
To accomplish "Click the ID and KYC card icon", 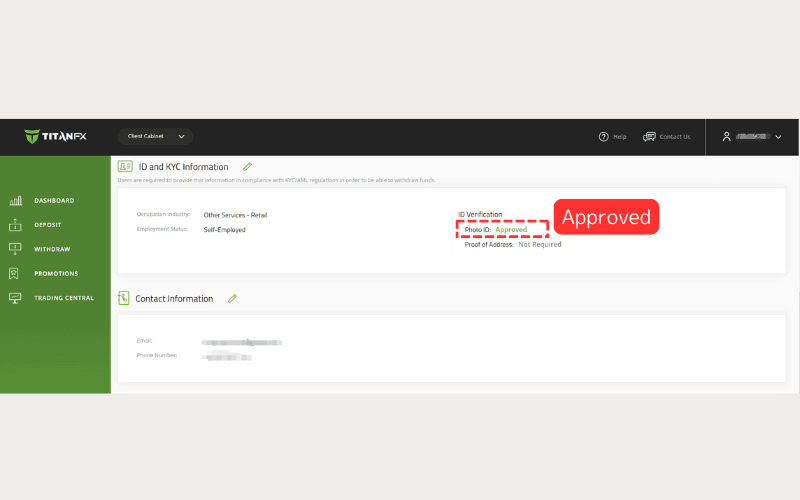I will pyautogui.click(x=125, y=166).
